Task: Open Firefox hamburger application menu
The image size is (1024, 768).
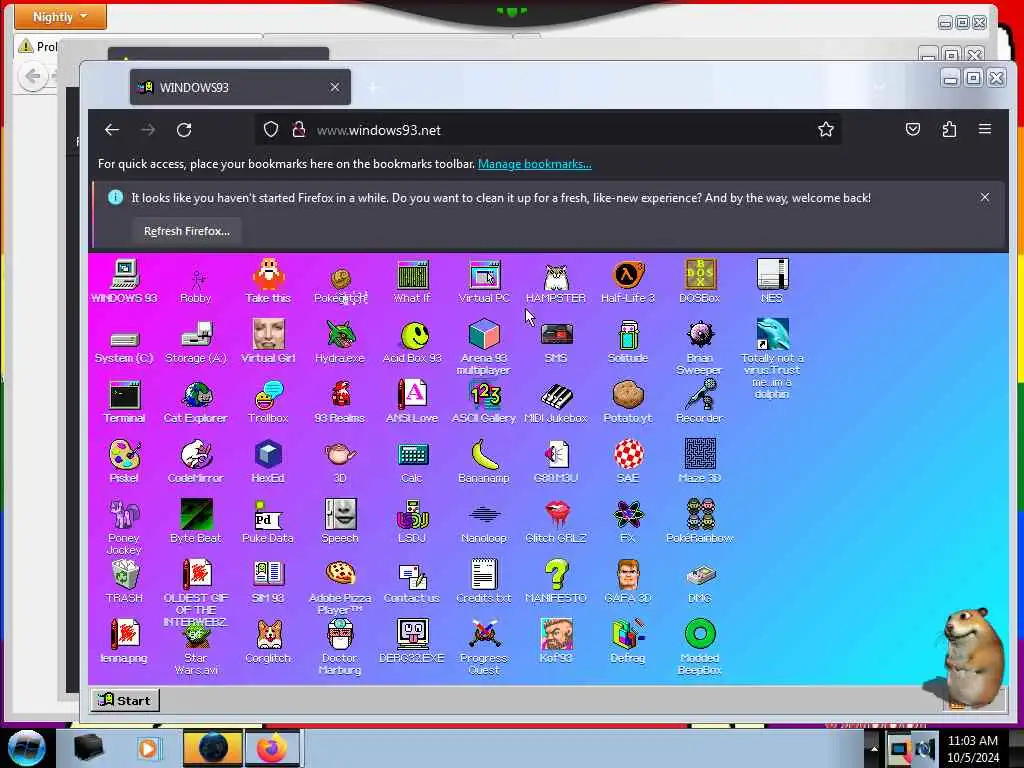Action: (x=985, y=129)
